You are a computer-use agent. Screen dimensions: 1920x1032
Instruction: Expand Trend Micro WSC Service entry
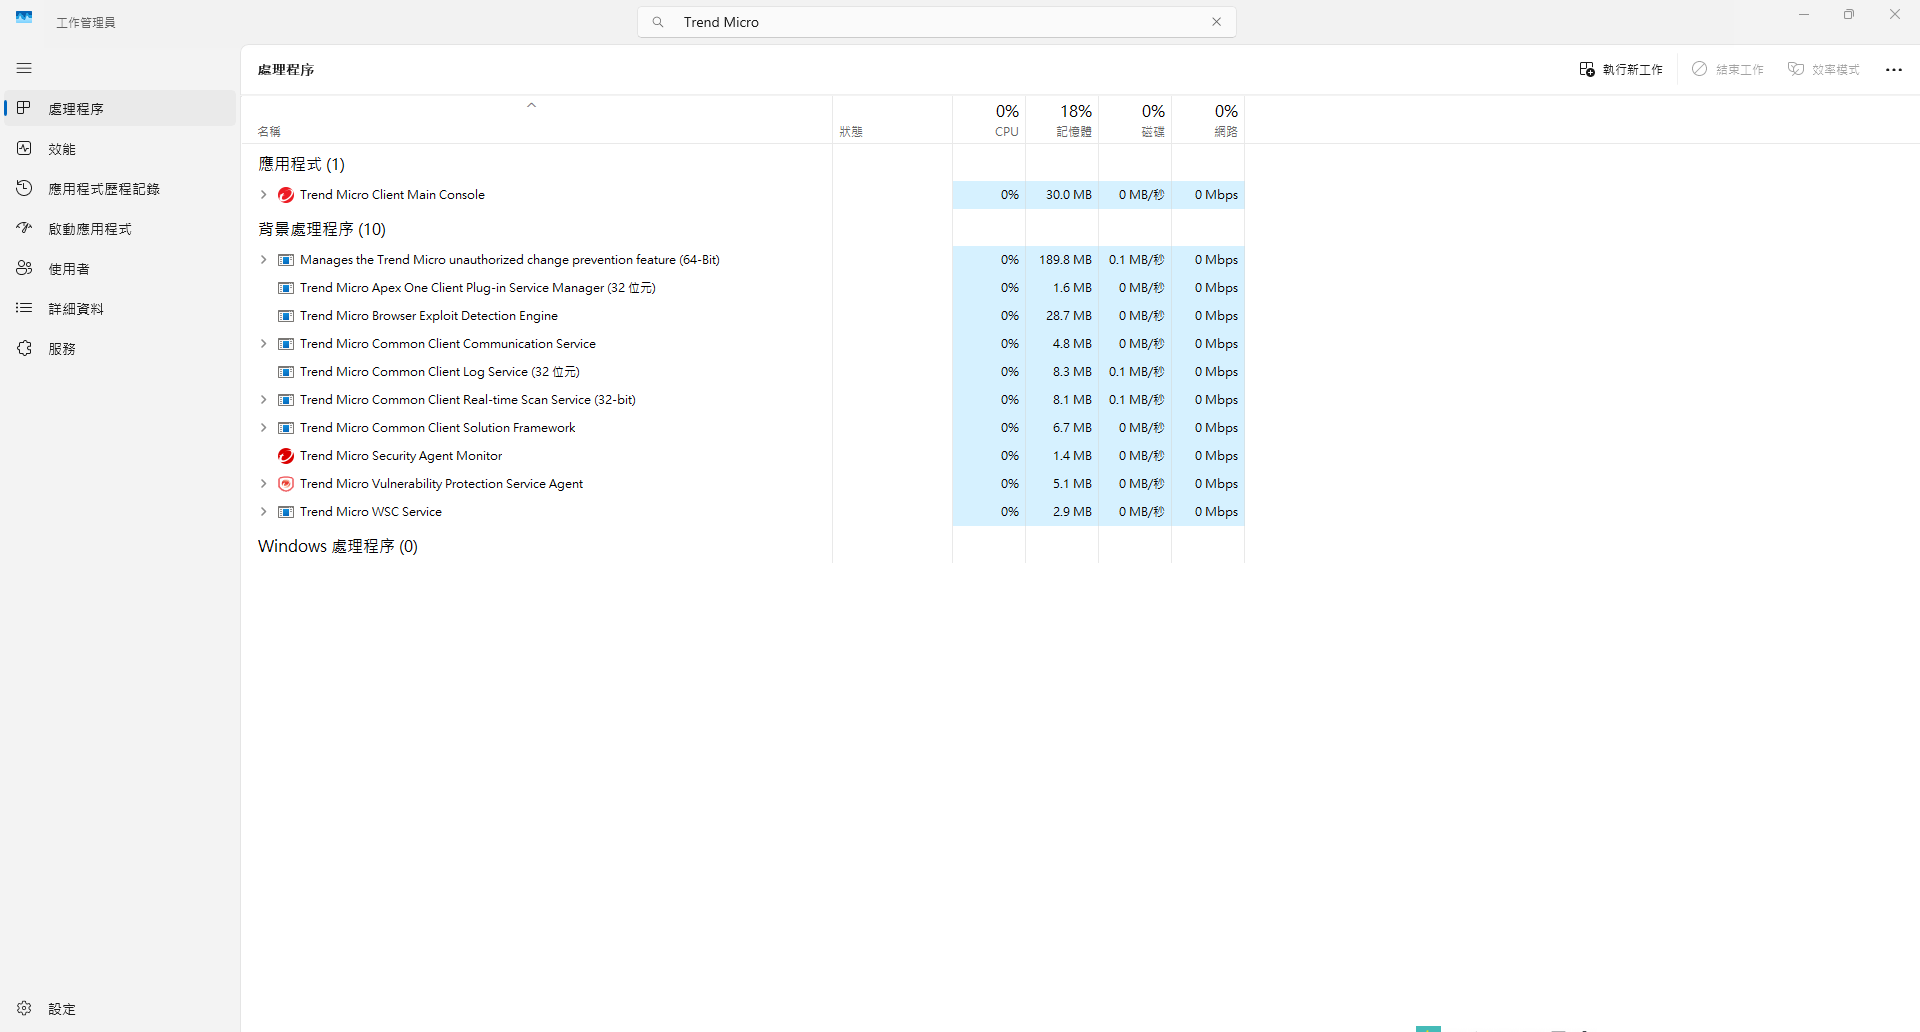point(263,512)
